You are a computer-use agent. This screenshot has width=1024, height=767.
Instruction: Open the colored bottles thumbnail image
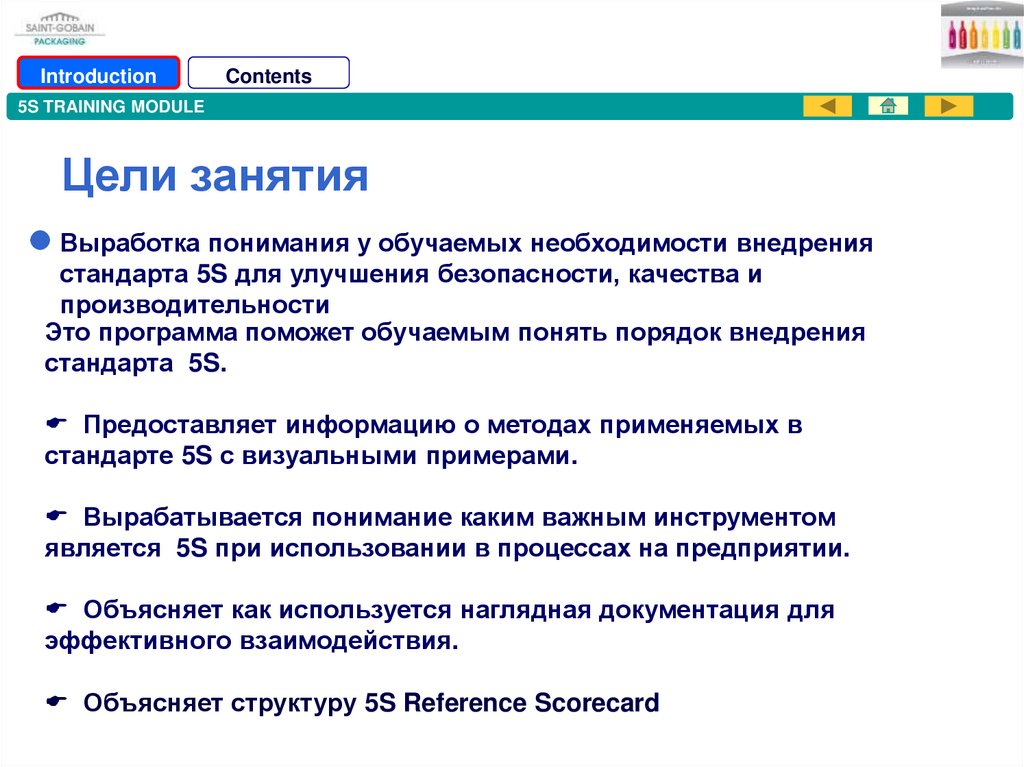point(981,35)
